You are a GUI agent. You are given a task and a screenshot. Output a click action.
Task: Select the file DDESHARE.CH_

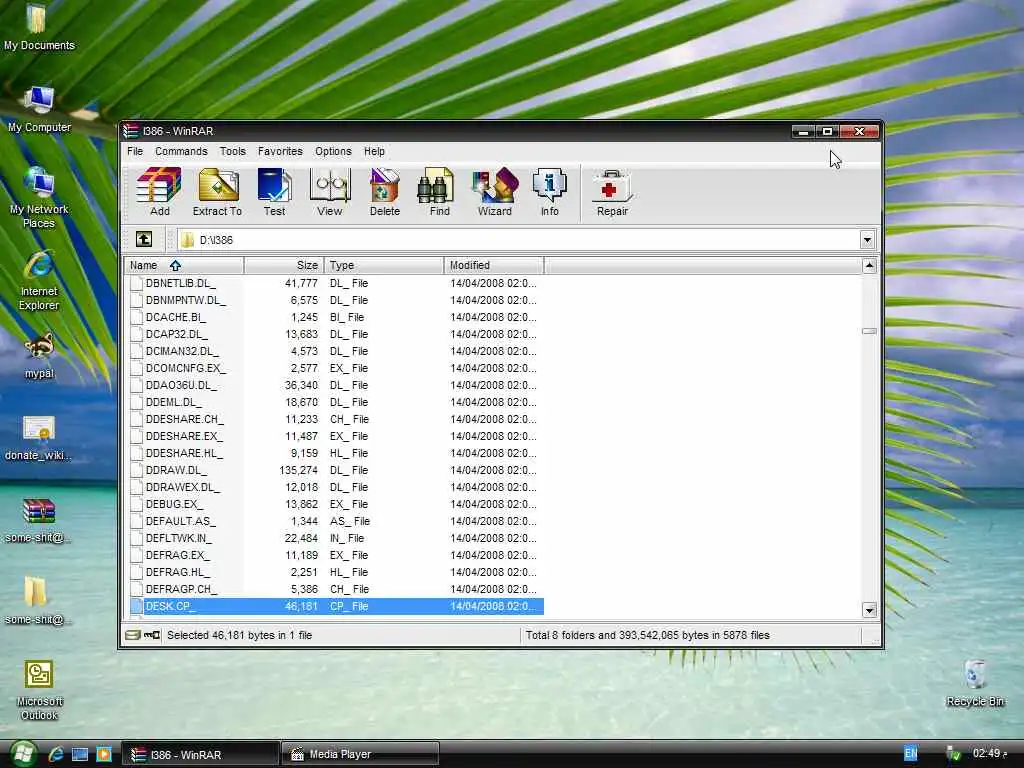pyautogui.click(x=185, y=419)
